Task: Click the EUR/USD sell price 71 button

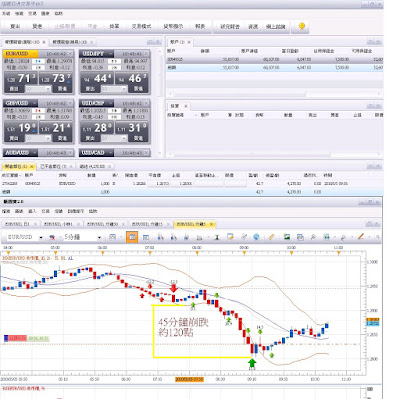Action: [21, 79]
